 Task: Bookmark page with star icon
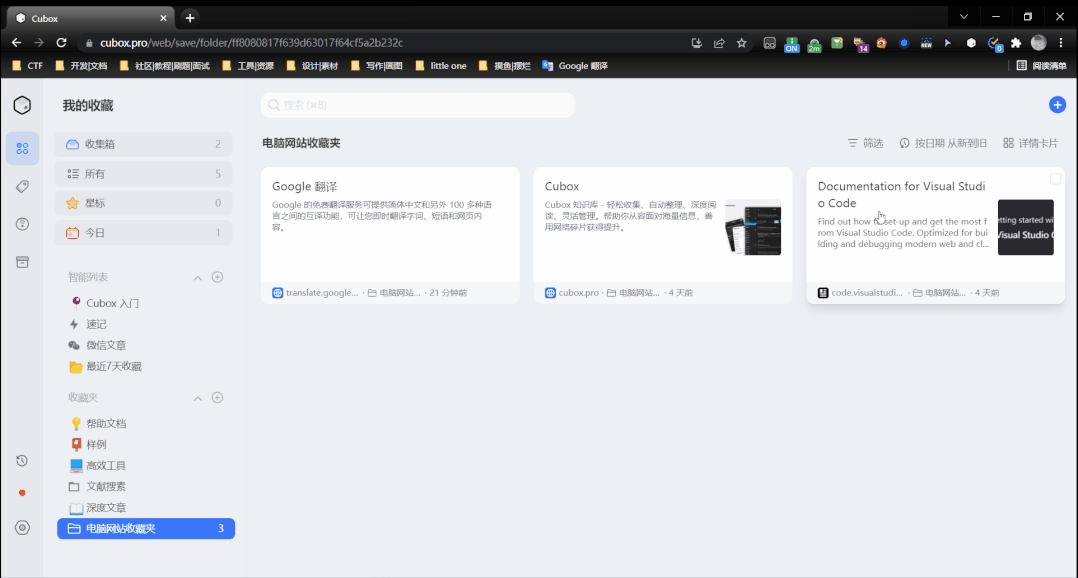(742, 43)
